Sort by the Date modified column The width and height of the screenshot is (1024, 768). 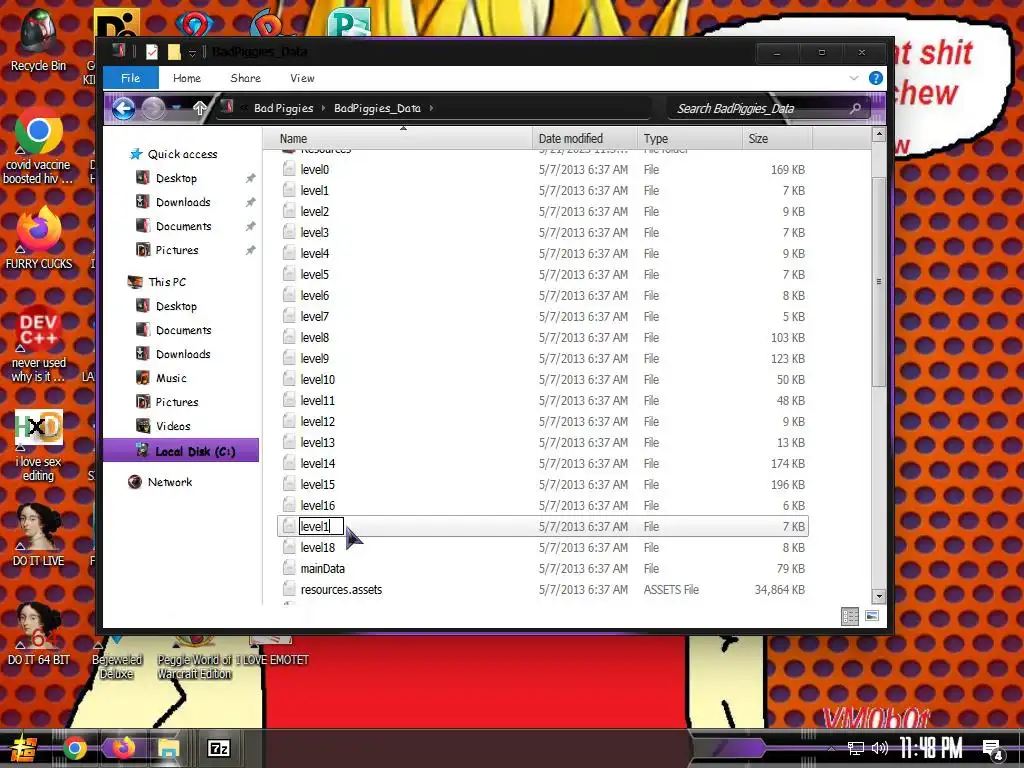584,138
